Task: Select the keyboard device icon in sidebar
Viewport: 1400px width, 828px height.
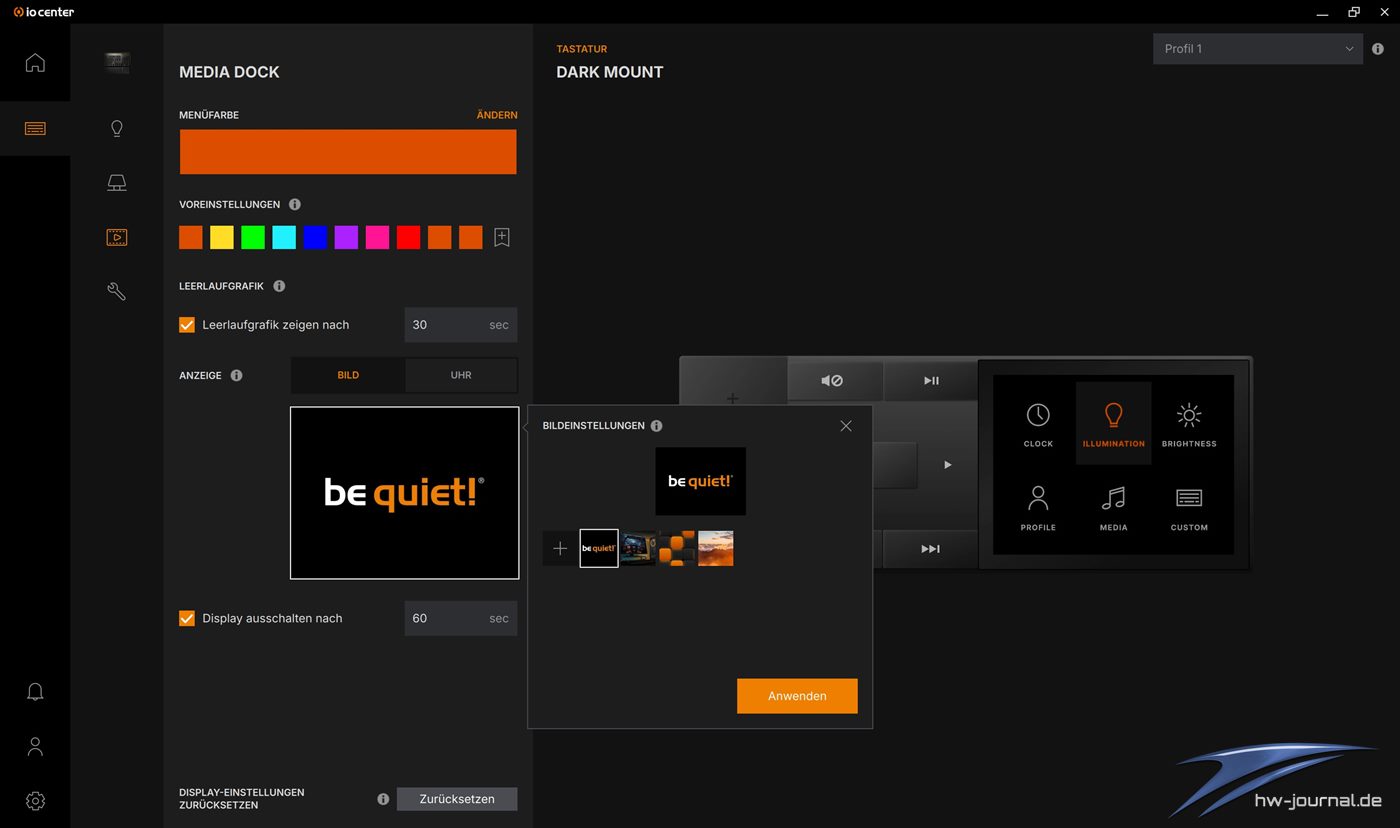Action: pyautogui.click(x=35, y=128)
